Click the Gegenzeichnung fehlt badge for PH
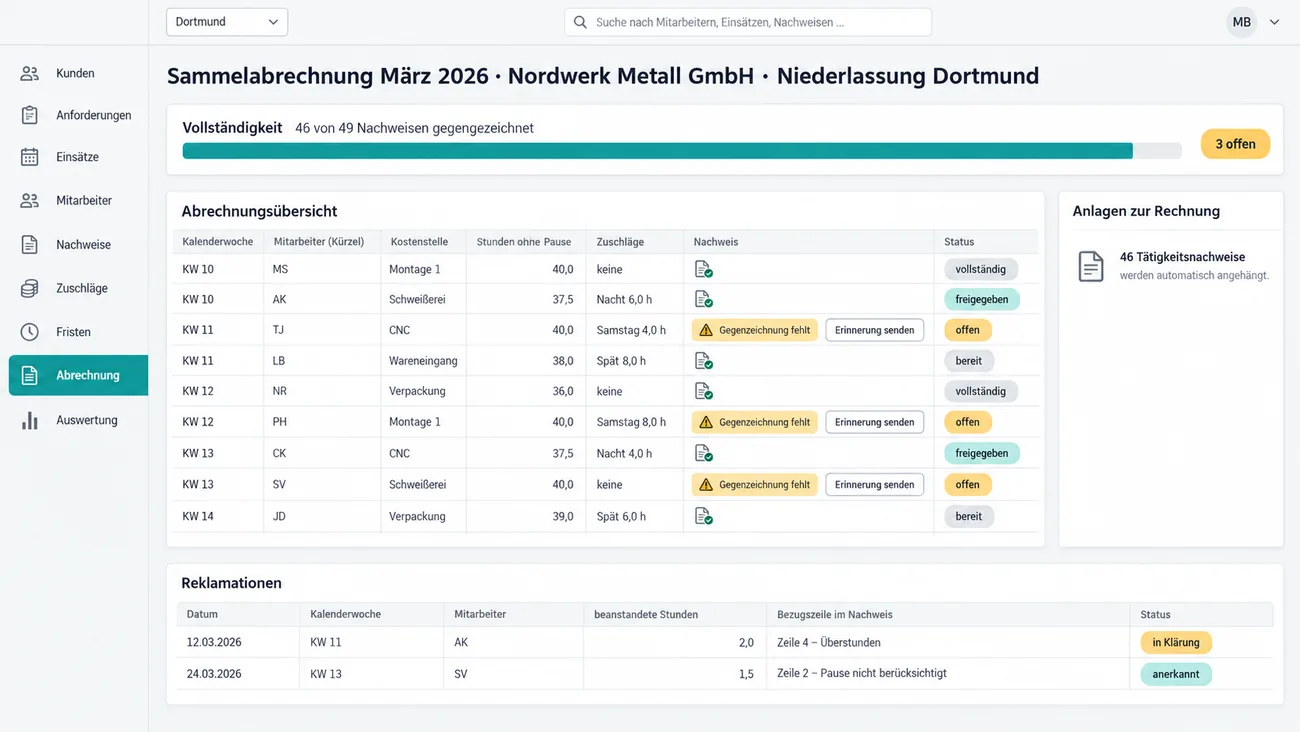The width and height of the screenshot is (1300, 732). point(755,422)
